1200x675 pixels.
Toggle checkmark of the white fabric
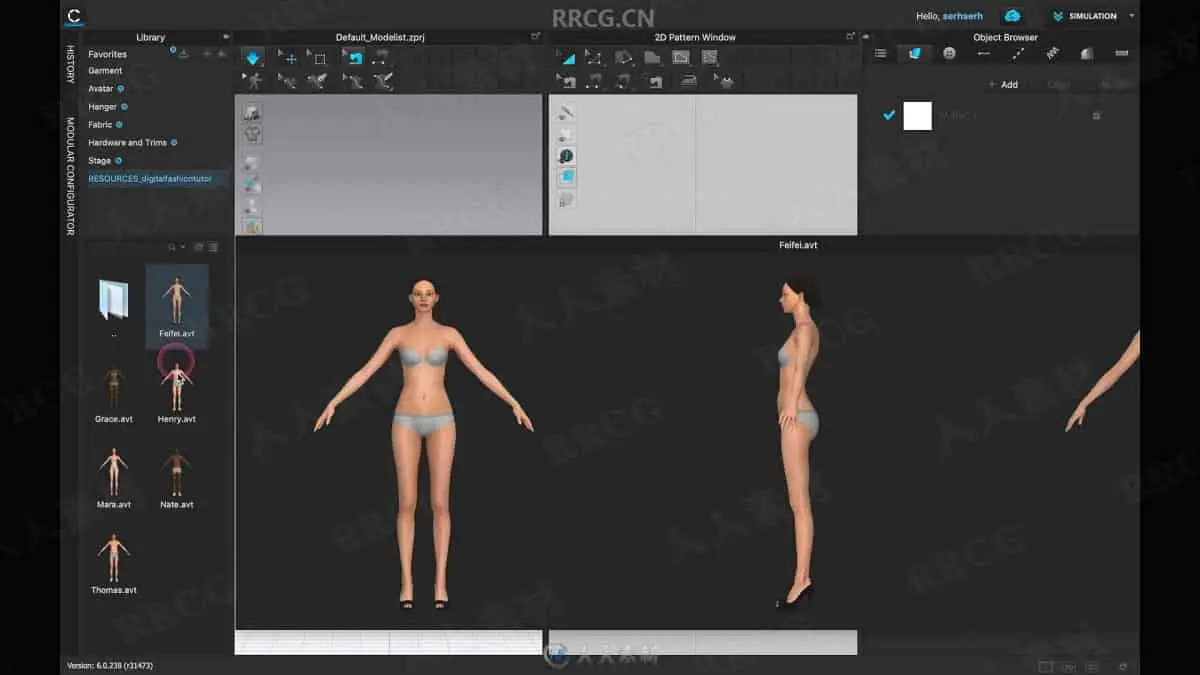(x=888, y=115)
